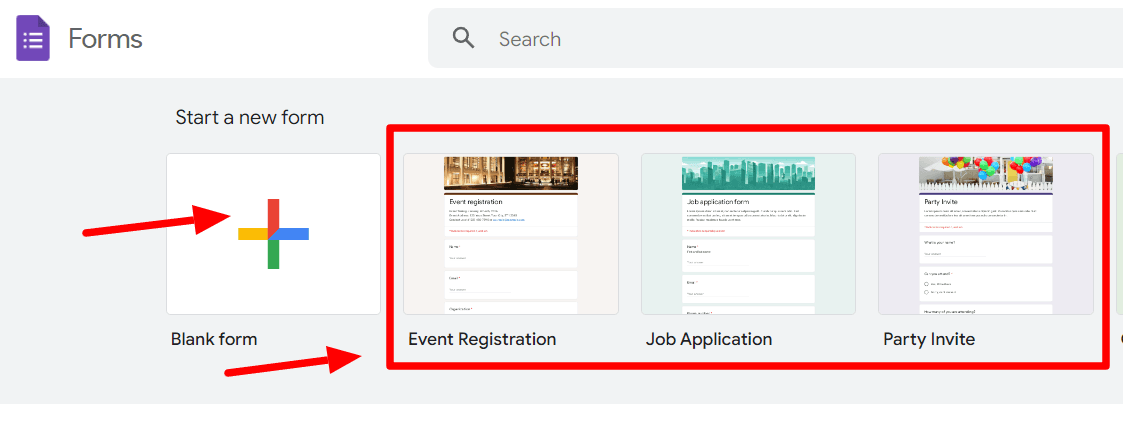Click the "Start a new form" heading
This screenshot has height=433, width=1123.
250,117
